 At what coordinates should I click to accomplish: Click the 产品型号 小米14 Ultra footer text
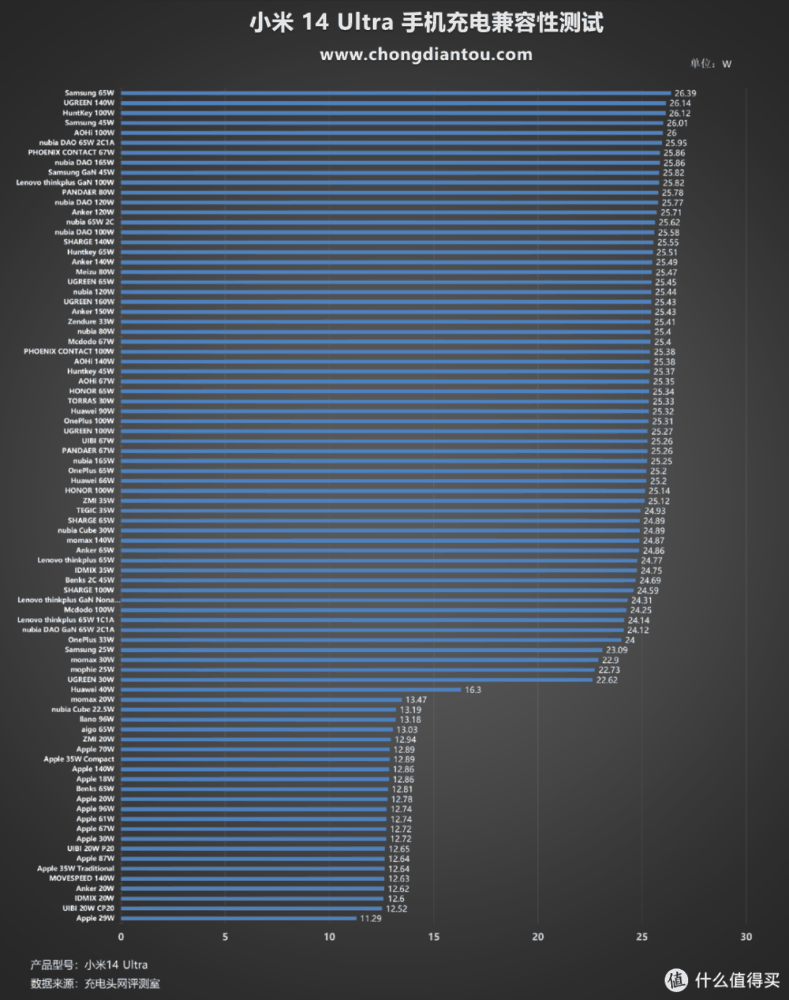[x=89, y=965]
